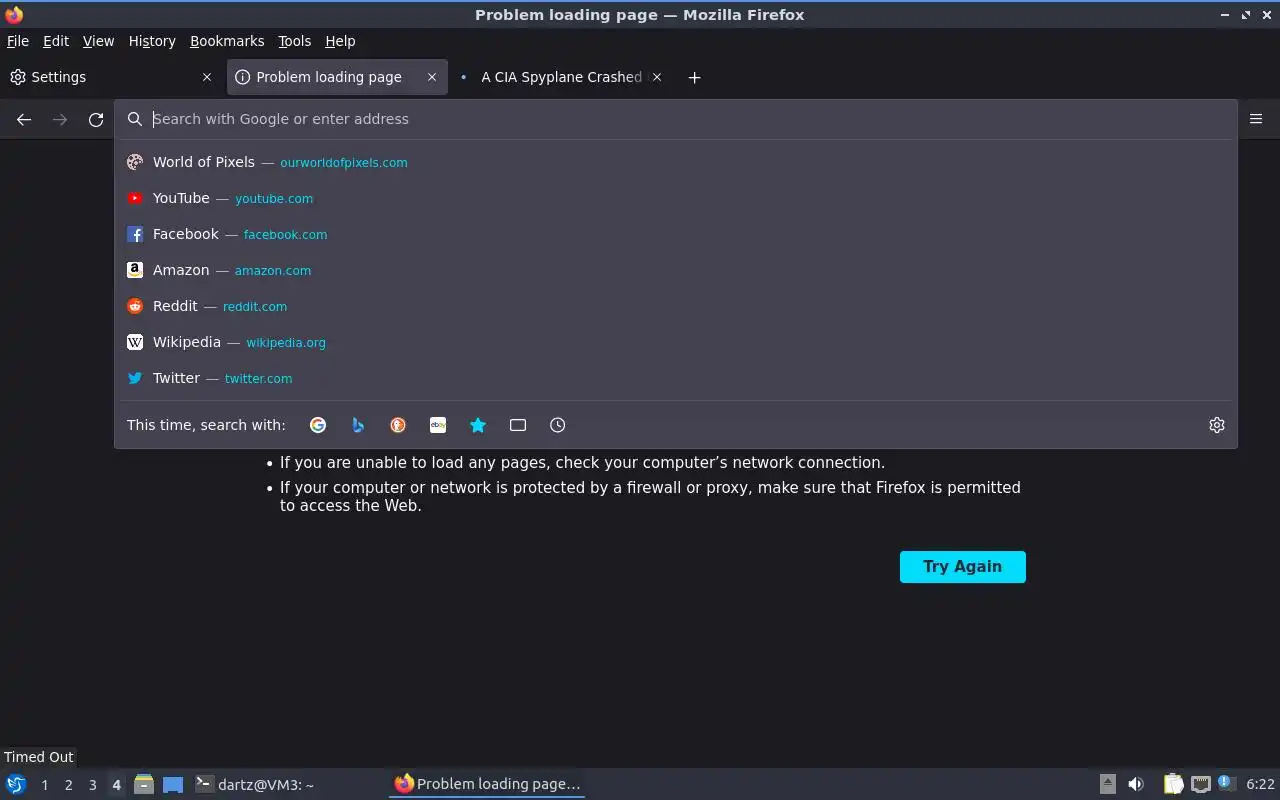Open the Help menu
Viewport: 1280px width, 800px height.
click(x=340, y=41)
